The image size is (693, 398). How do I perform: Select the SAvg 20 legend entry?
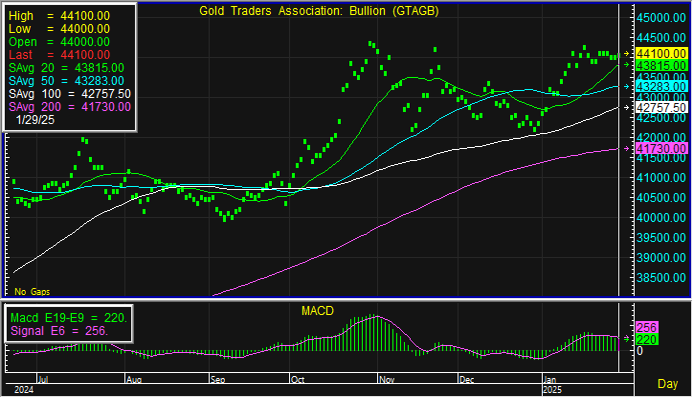66,68
